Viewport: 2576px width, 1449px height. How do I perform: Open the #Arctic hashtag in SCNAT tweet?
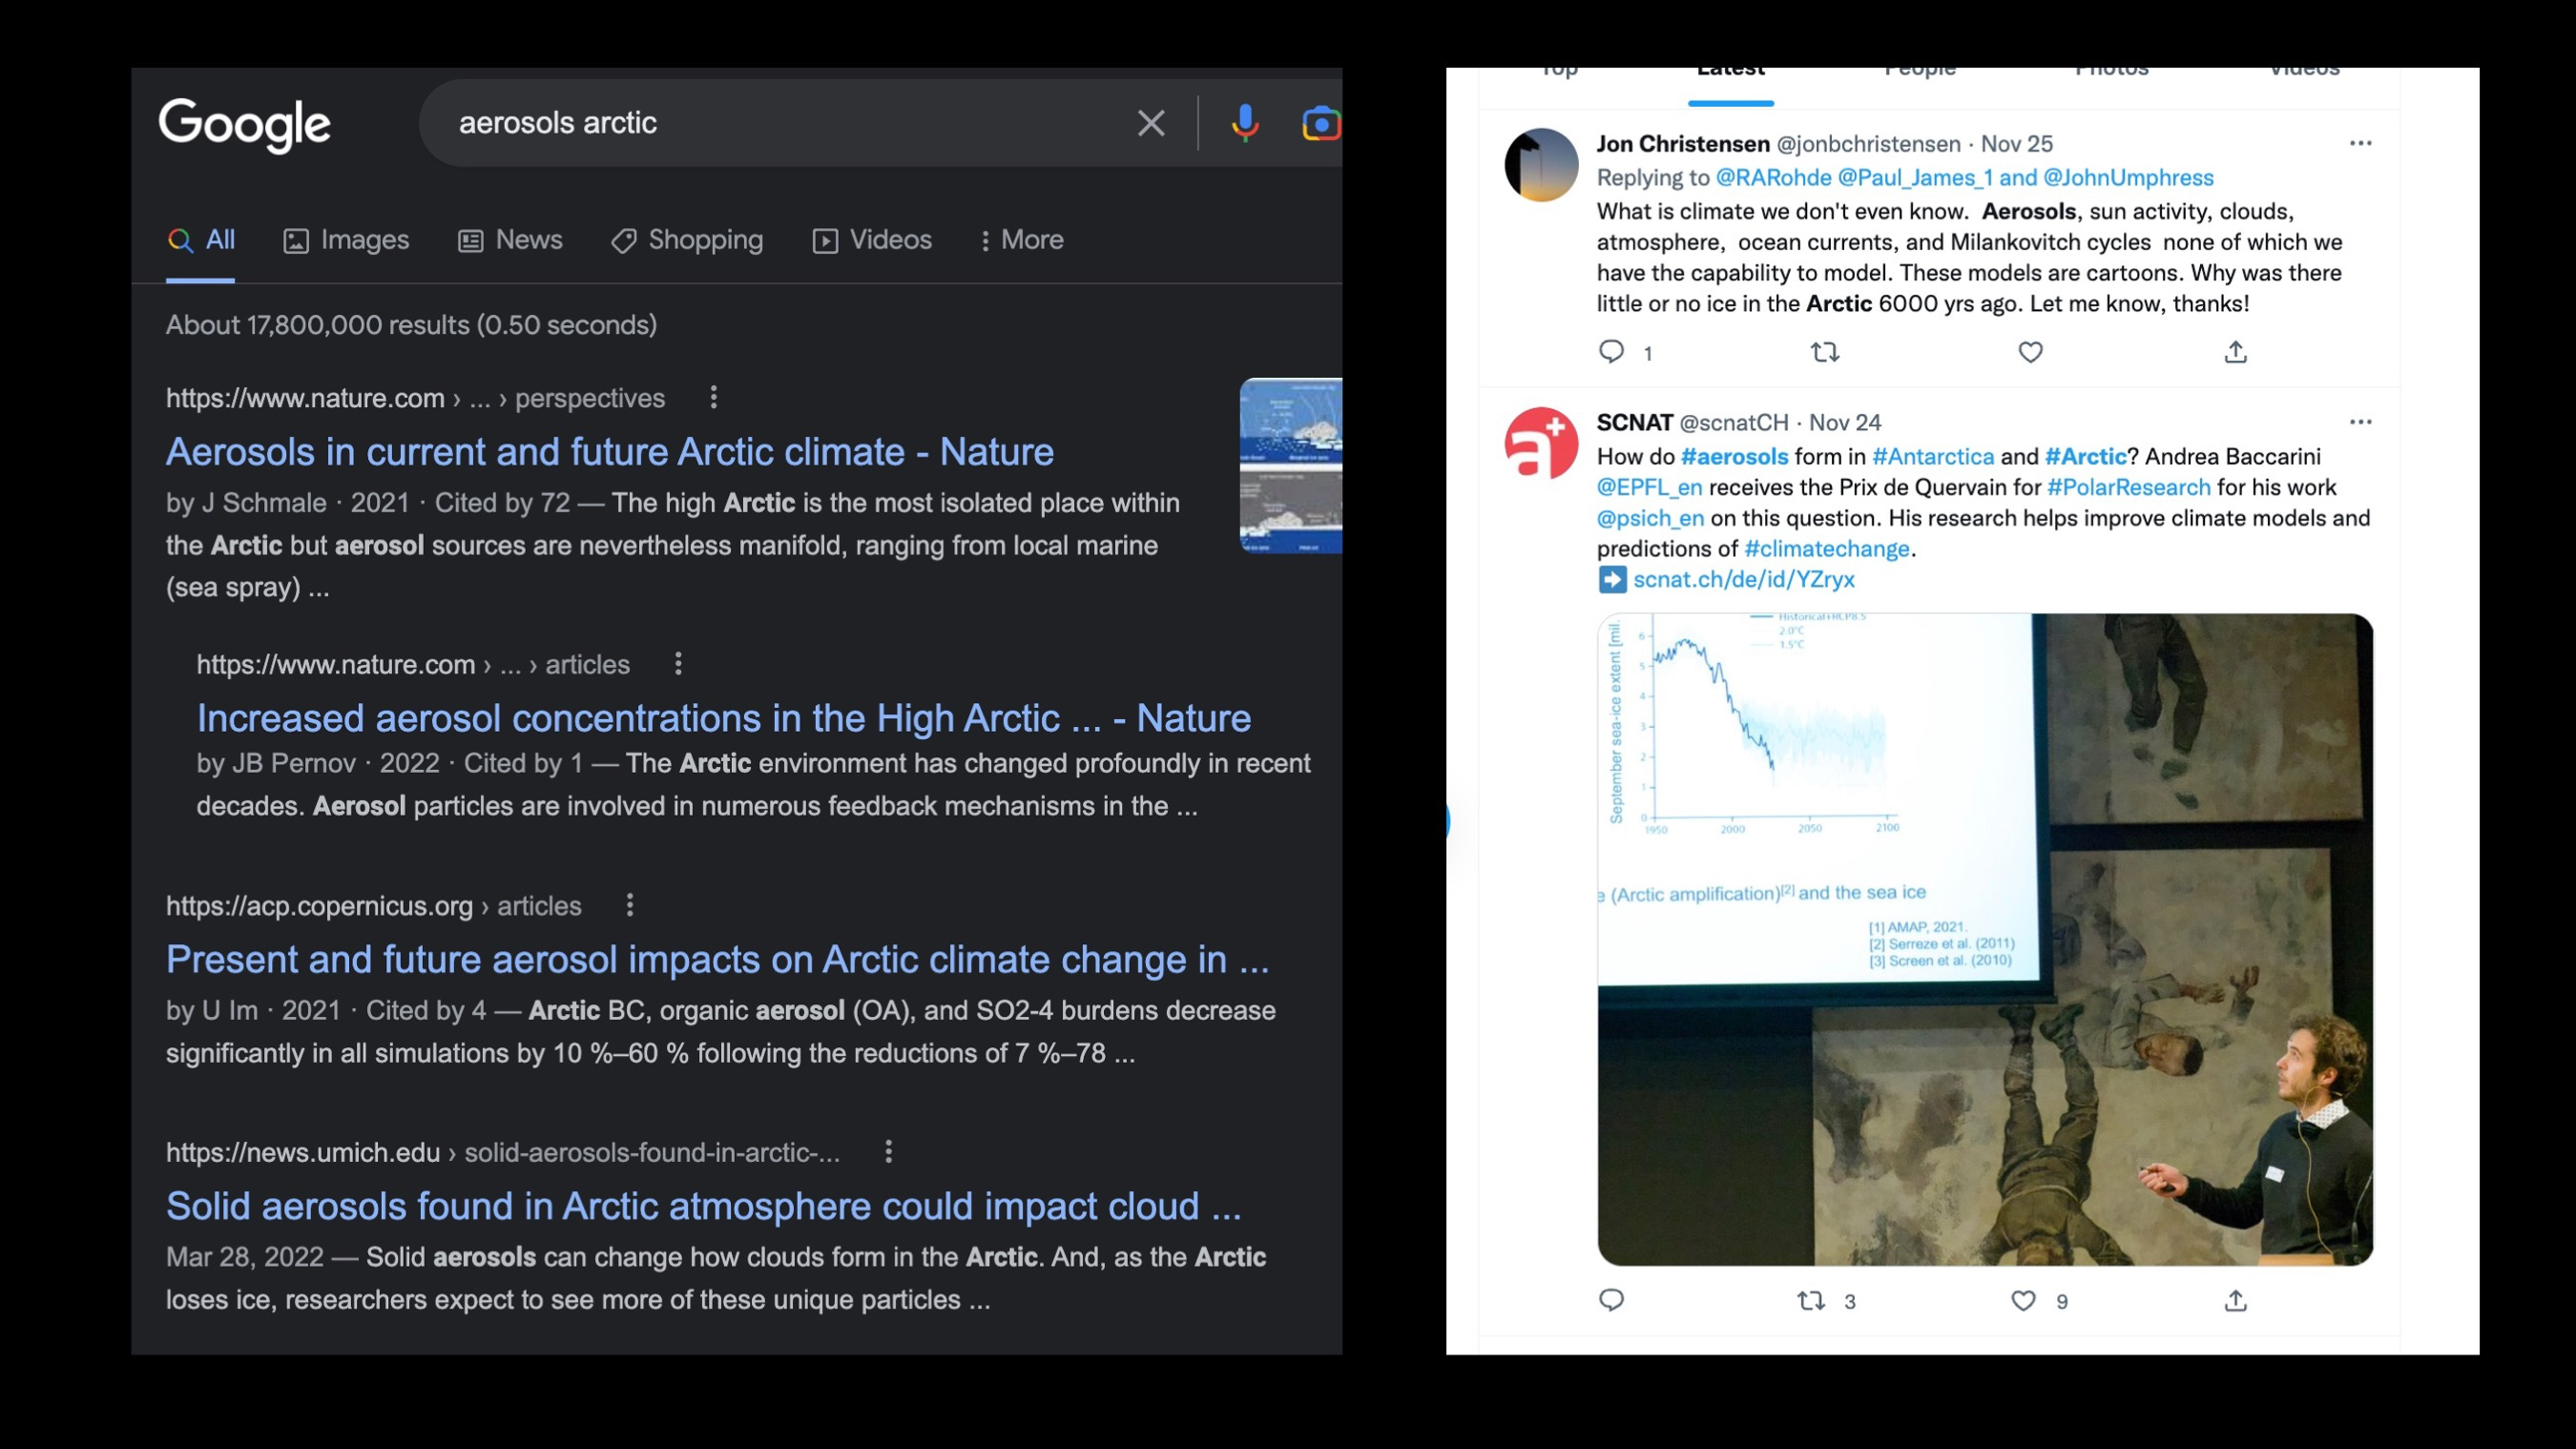coord(2086,457)
